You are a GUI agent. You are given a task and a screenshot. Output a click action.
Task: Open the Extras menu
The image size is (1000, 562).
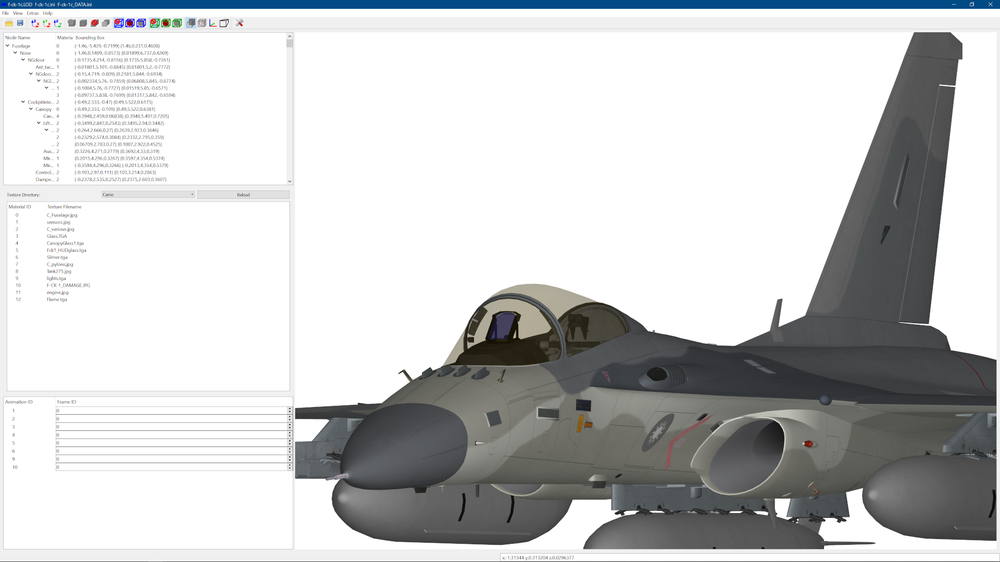(33, 13)
